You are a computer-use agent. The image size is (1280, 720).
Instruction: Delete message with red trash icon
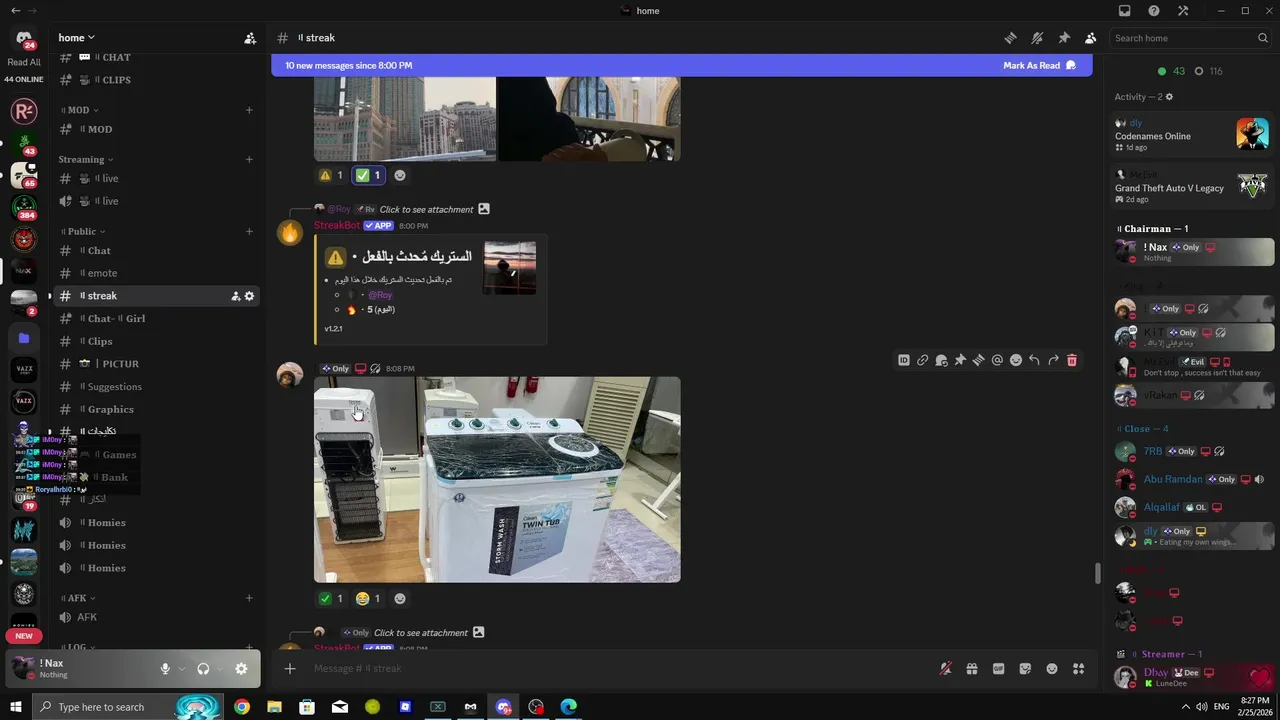tap(1072, 360)
